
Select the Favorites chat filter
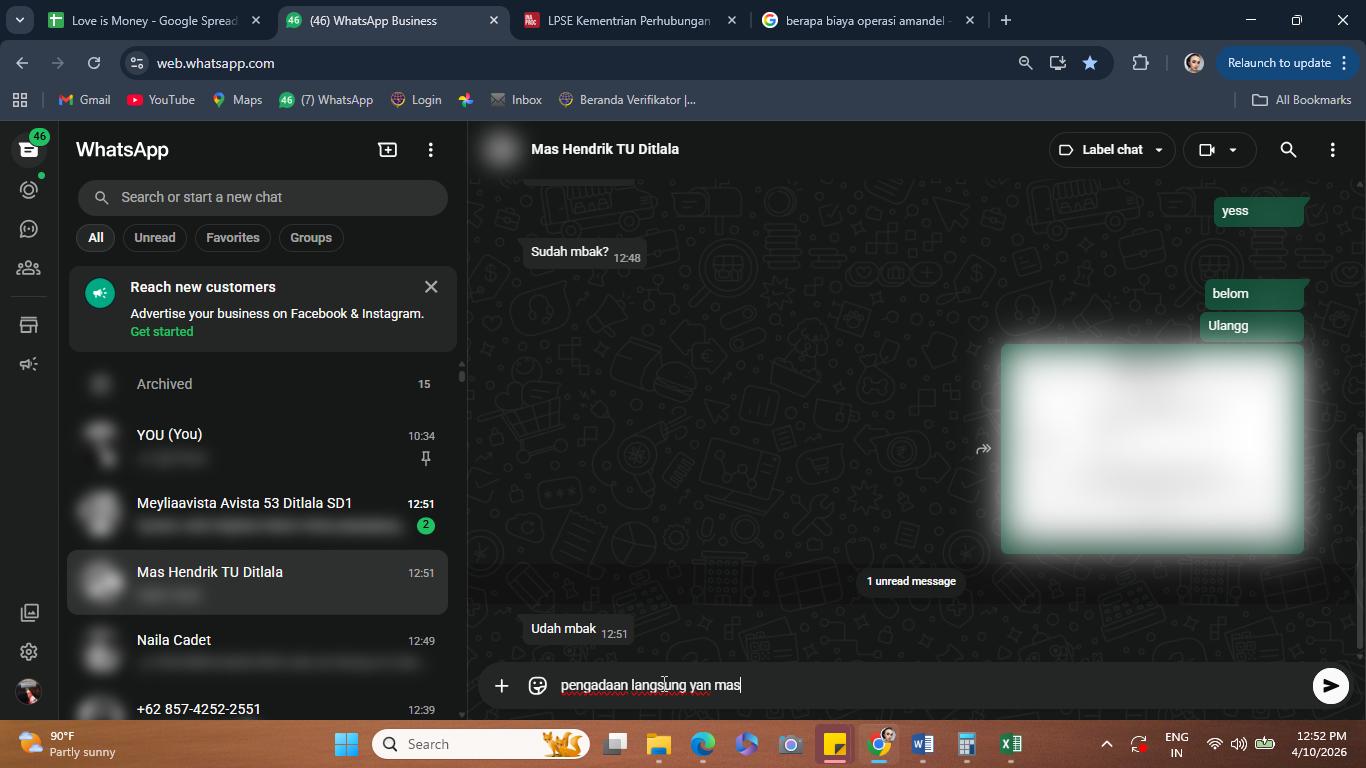(x=232, y=238)
